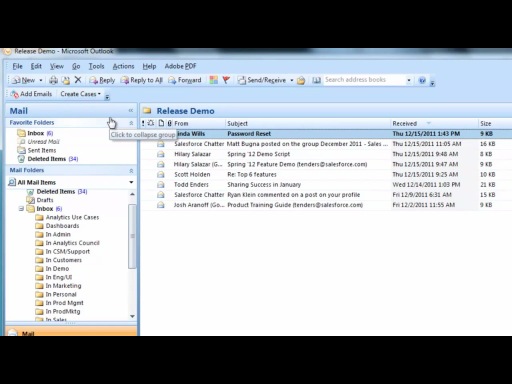Select Inbox in Favorite Folders
The image size is (512, 384).
36,133
